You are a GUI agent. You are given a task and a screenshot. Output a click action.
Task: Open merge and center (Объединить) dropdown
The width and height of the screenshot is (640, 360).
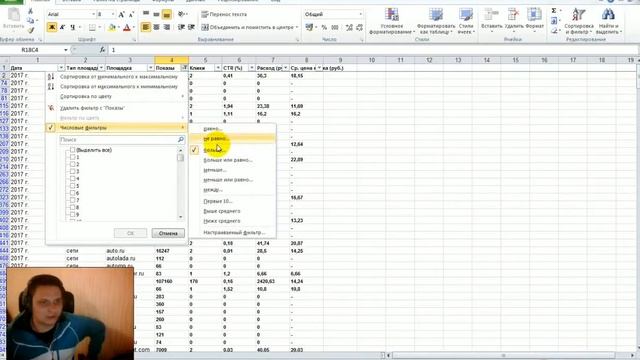297,27
